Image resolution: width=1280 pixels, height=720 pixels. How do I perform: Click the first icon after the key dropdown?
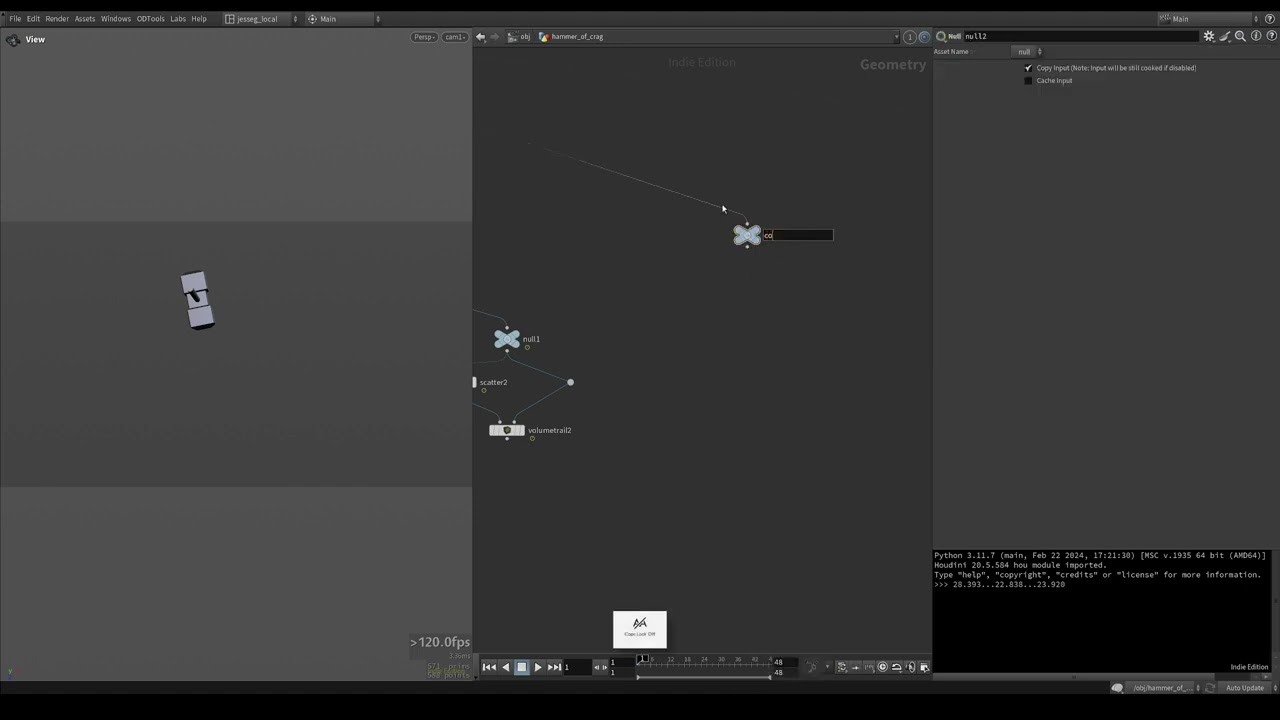(x=842, y=667)
